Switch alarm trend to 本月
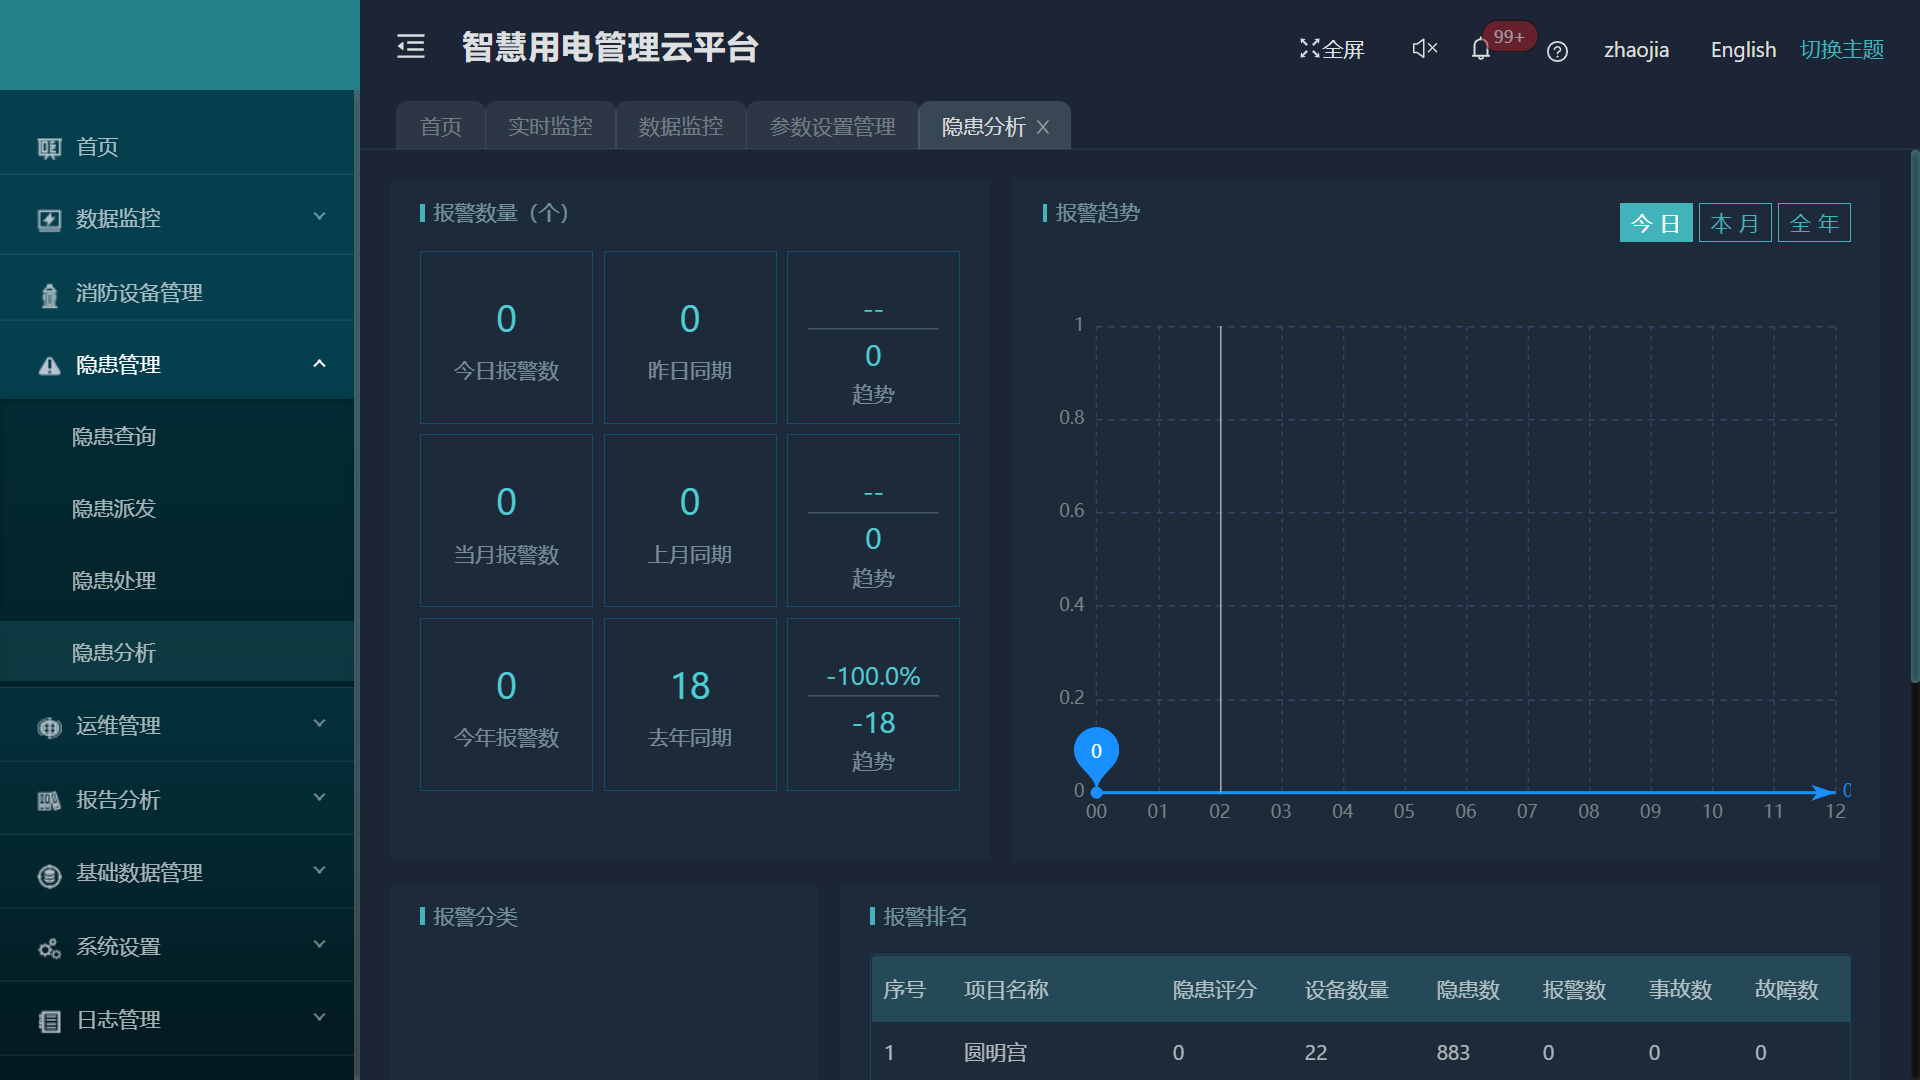Viewport: 1920px width, 1080px height. click(x=1734, y=223)
